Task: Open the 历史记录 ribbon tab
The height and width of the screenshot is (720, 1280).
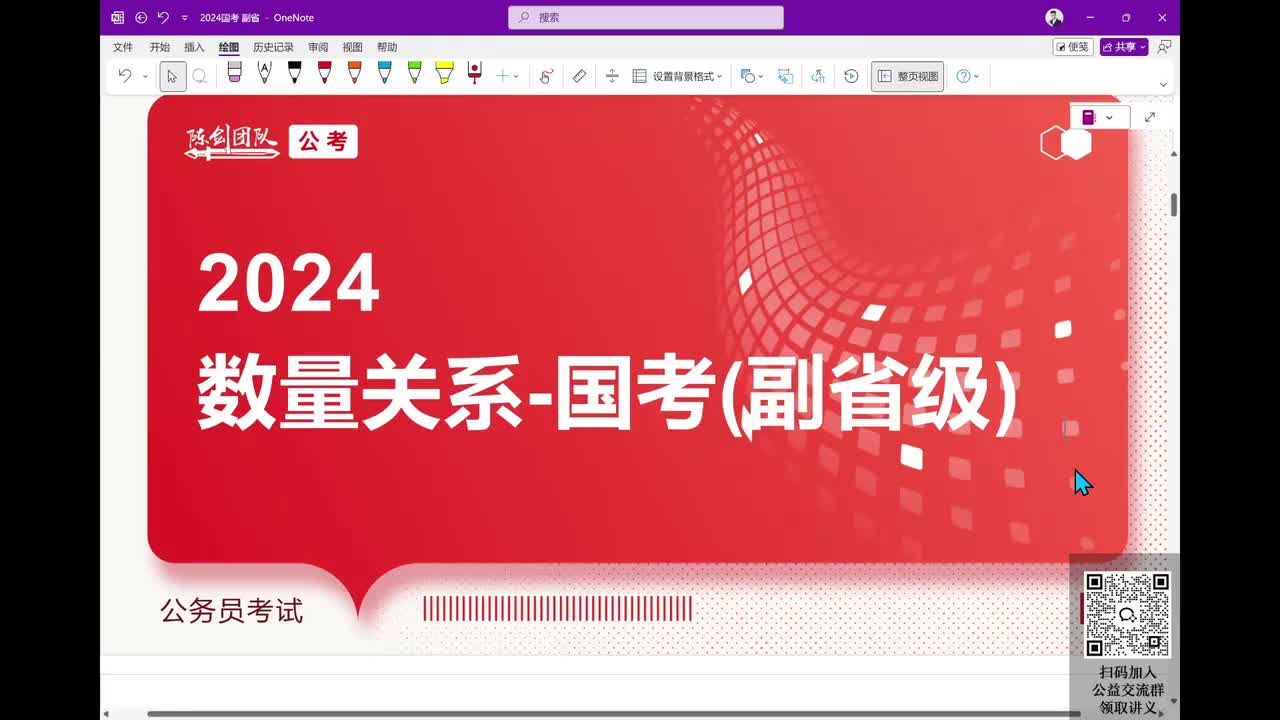Action: pyautogui.click(x=273, y=47)
